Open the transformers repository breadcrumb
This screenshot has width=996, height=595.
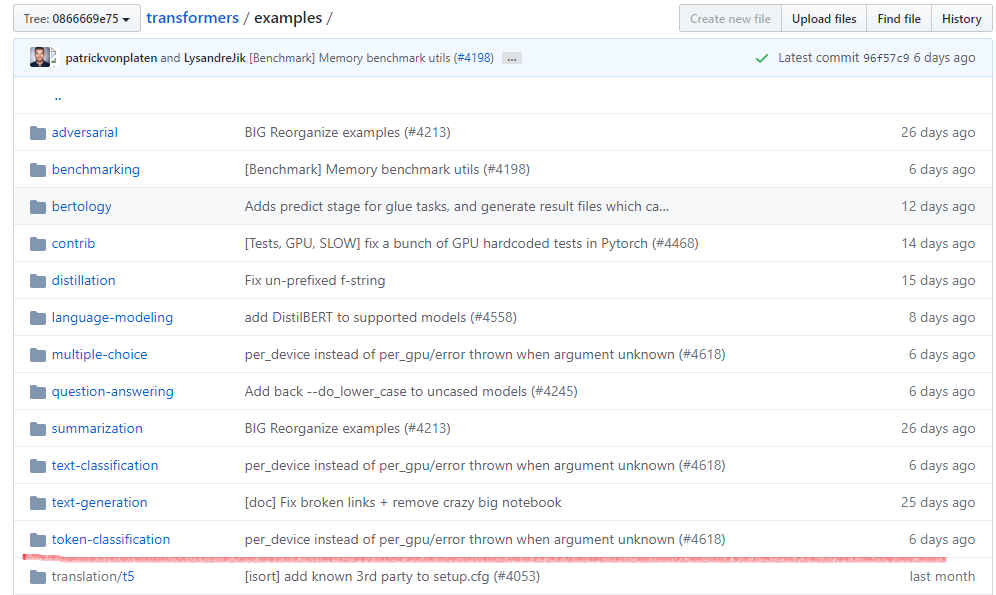(192, 18)
